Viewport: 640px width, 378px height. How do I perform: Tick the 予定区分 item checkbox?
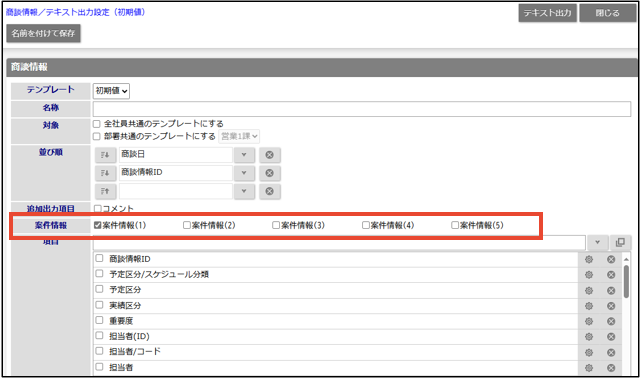99,289
